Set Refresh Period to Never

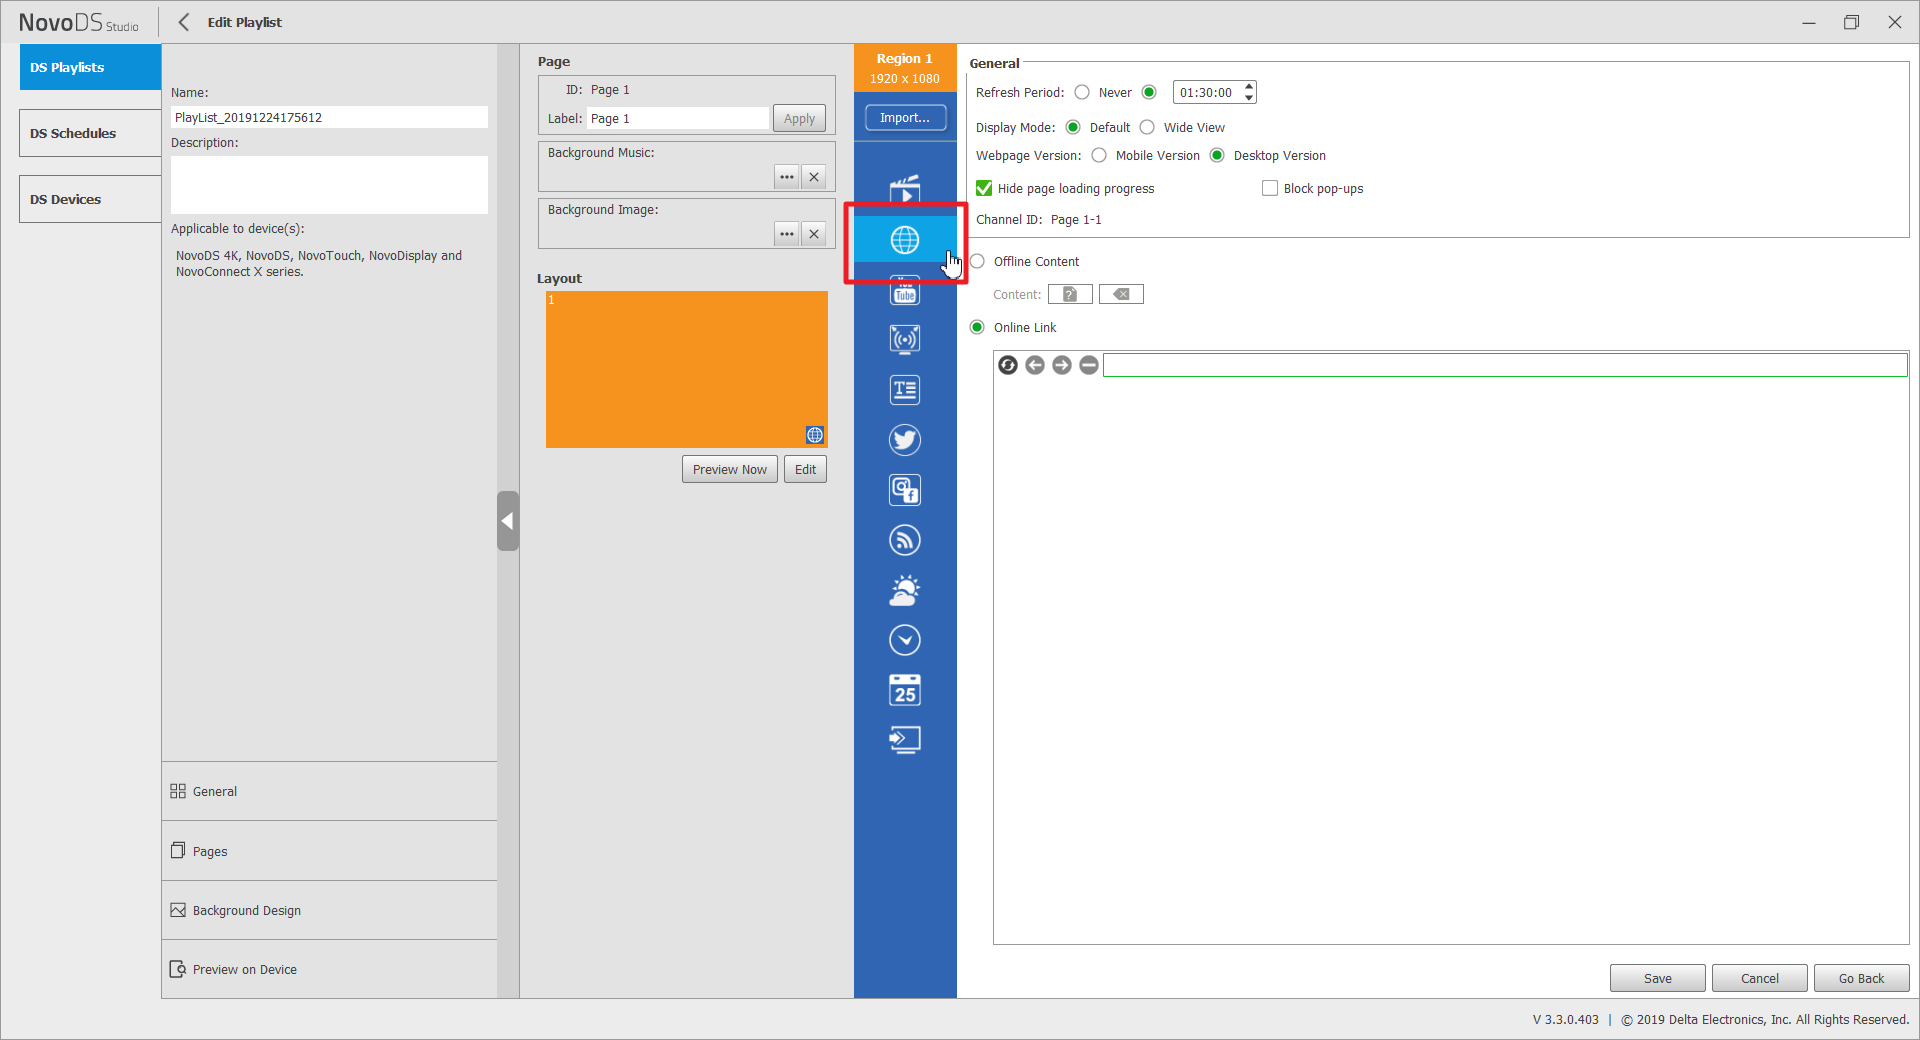click(1082, 92)
